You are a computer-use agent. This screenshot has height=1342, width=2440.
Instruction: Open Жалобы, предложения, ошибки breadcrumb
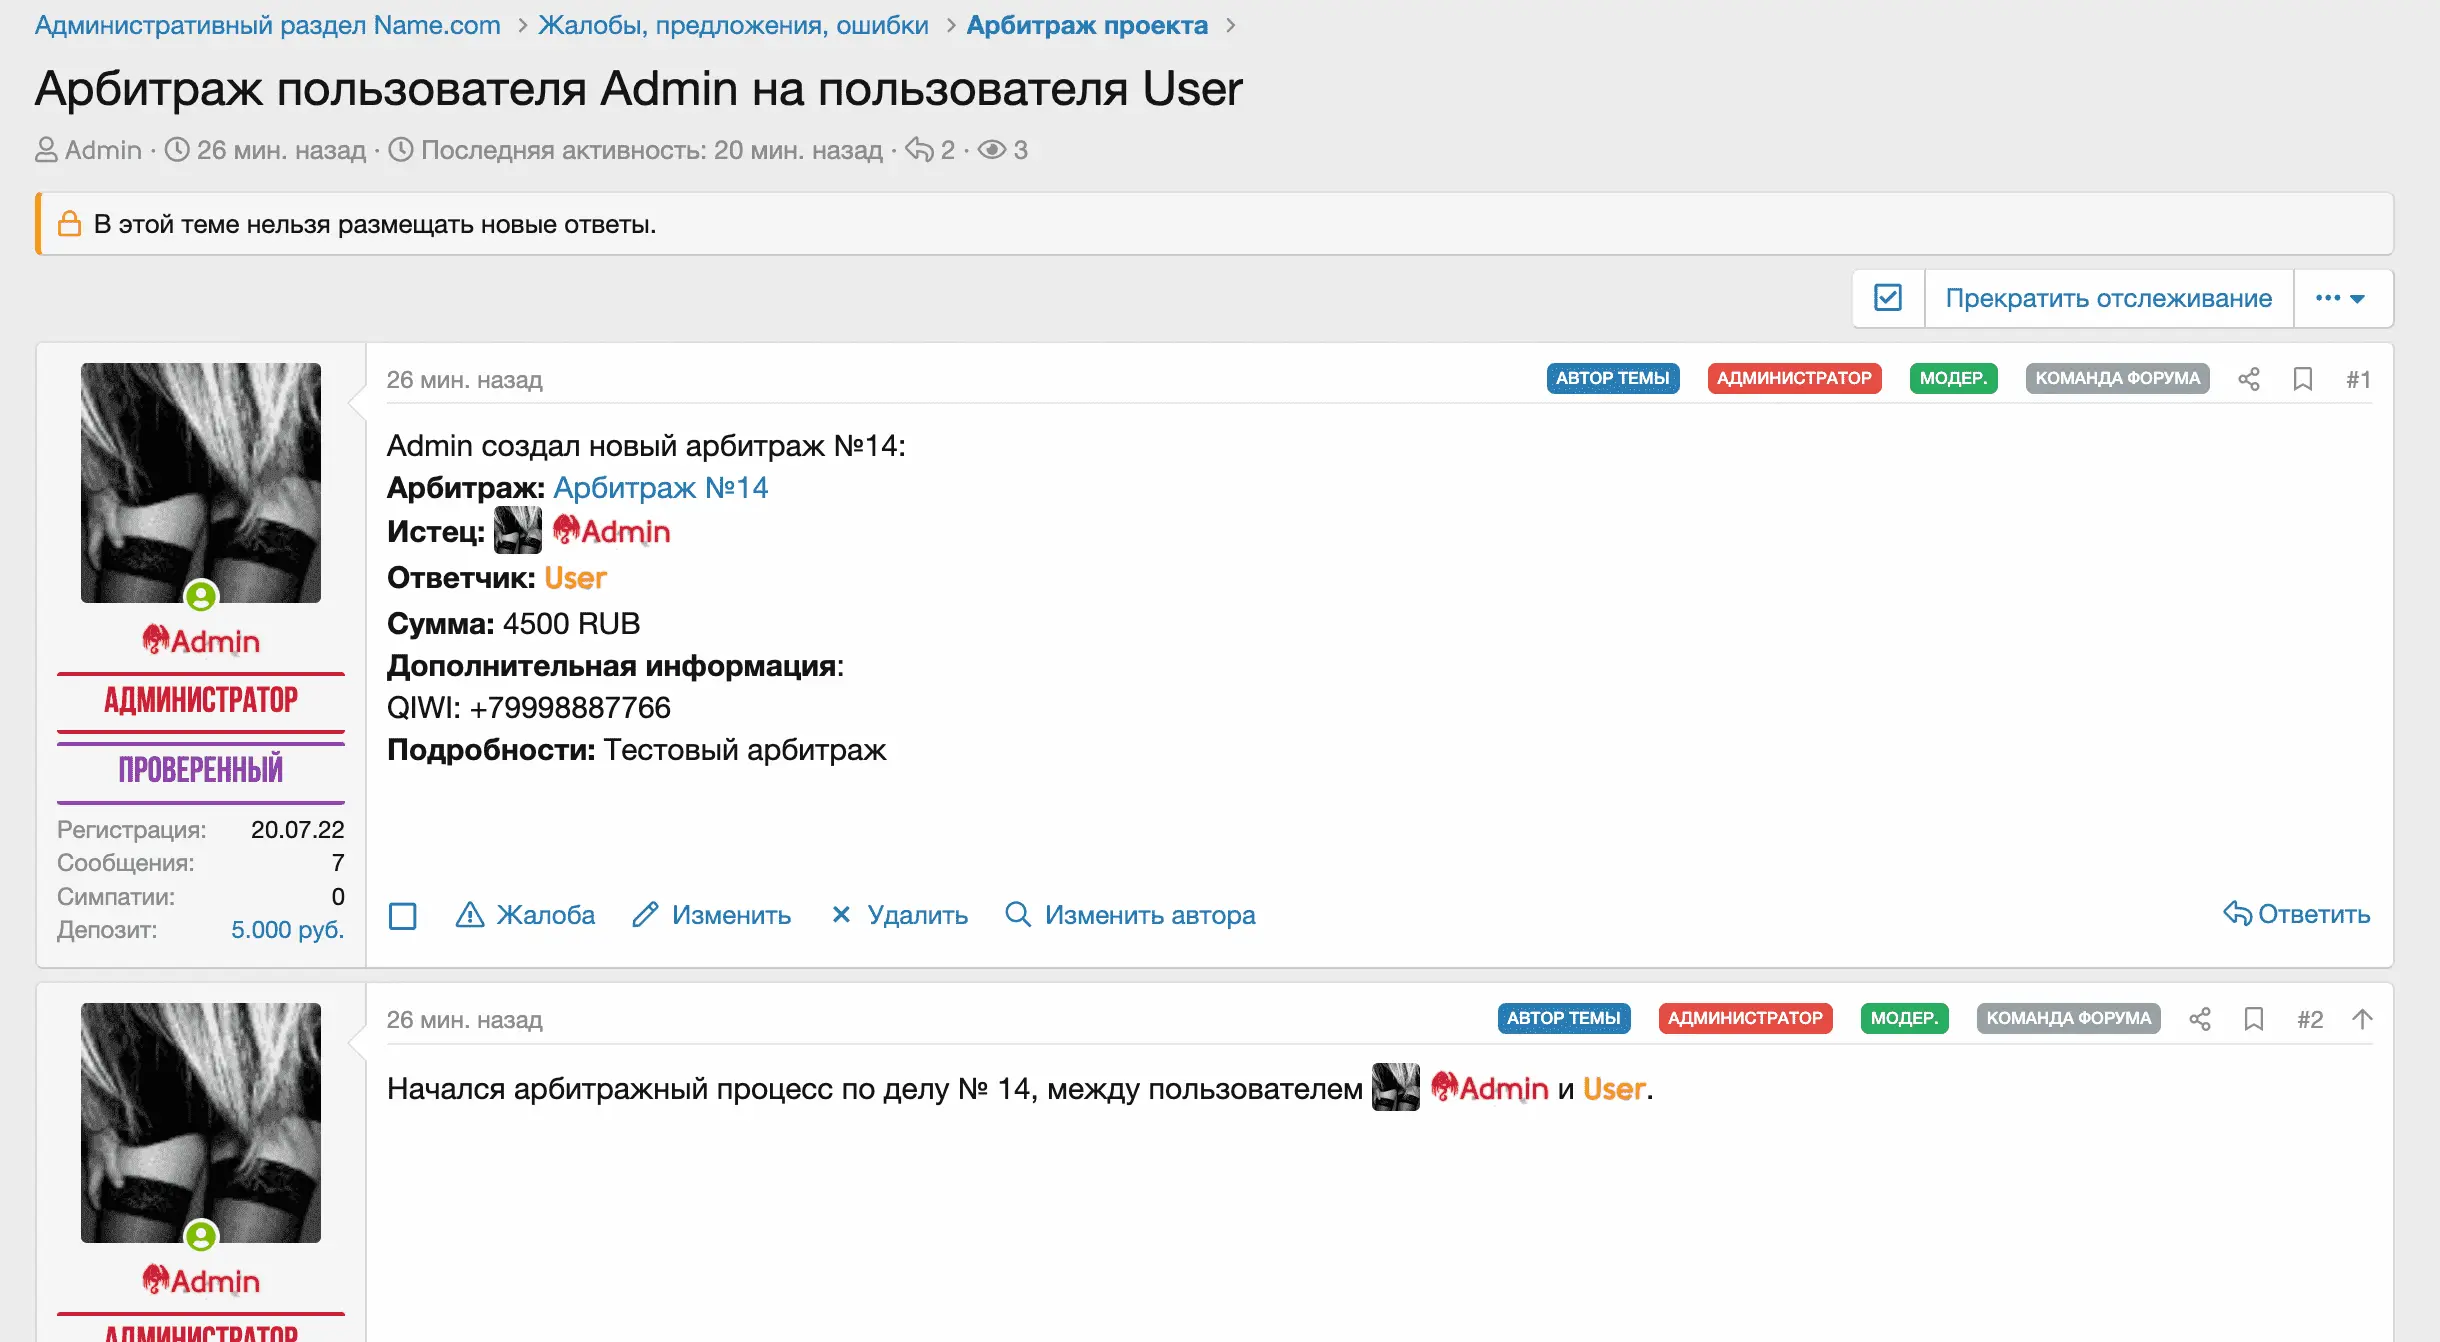point(733,25)
